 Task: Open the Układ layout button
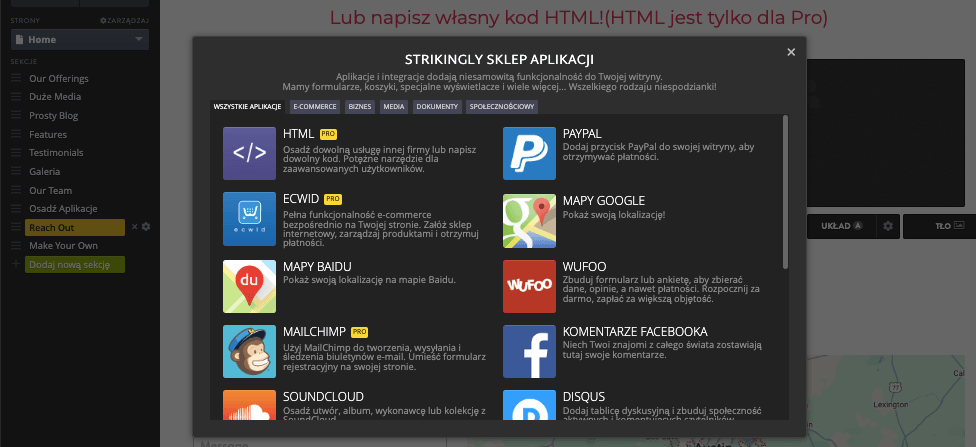[x=840, y=226]
